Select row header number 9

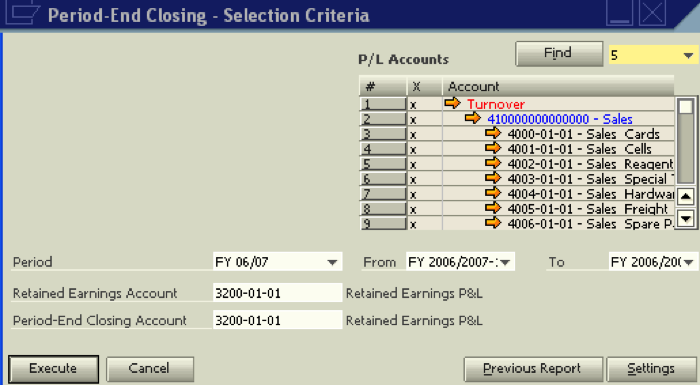[383, 223]
